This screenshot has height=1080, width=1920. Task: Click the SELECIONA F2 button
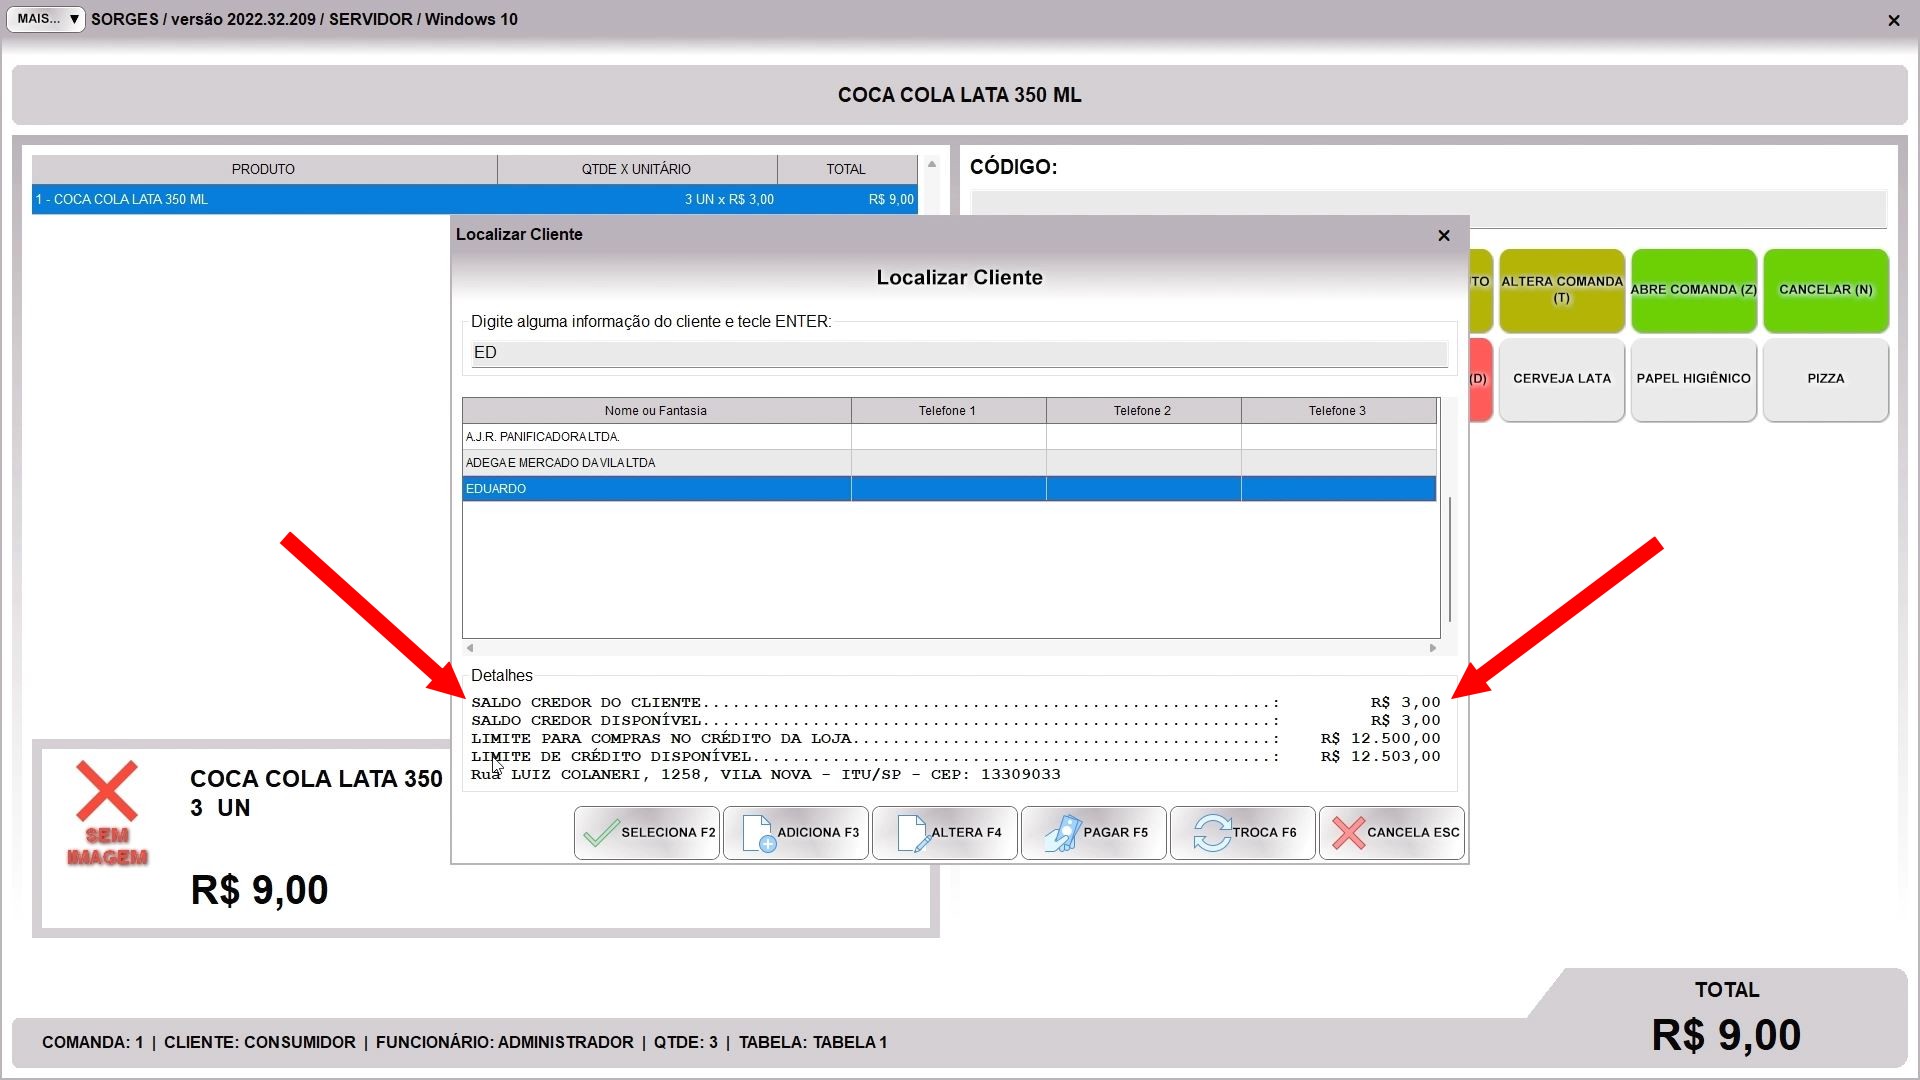point(647,833)
